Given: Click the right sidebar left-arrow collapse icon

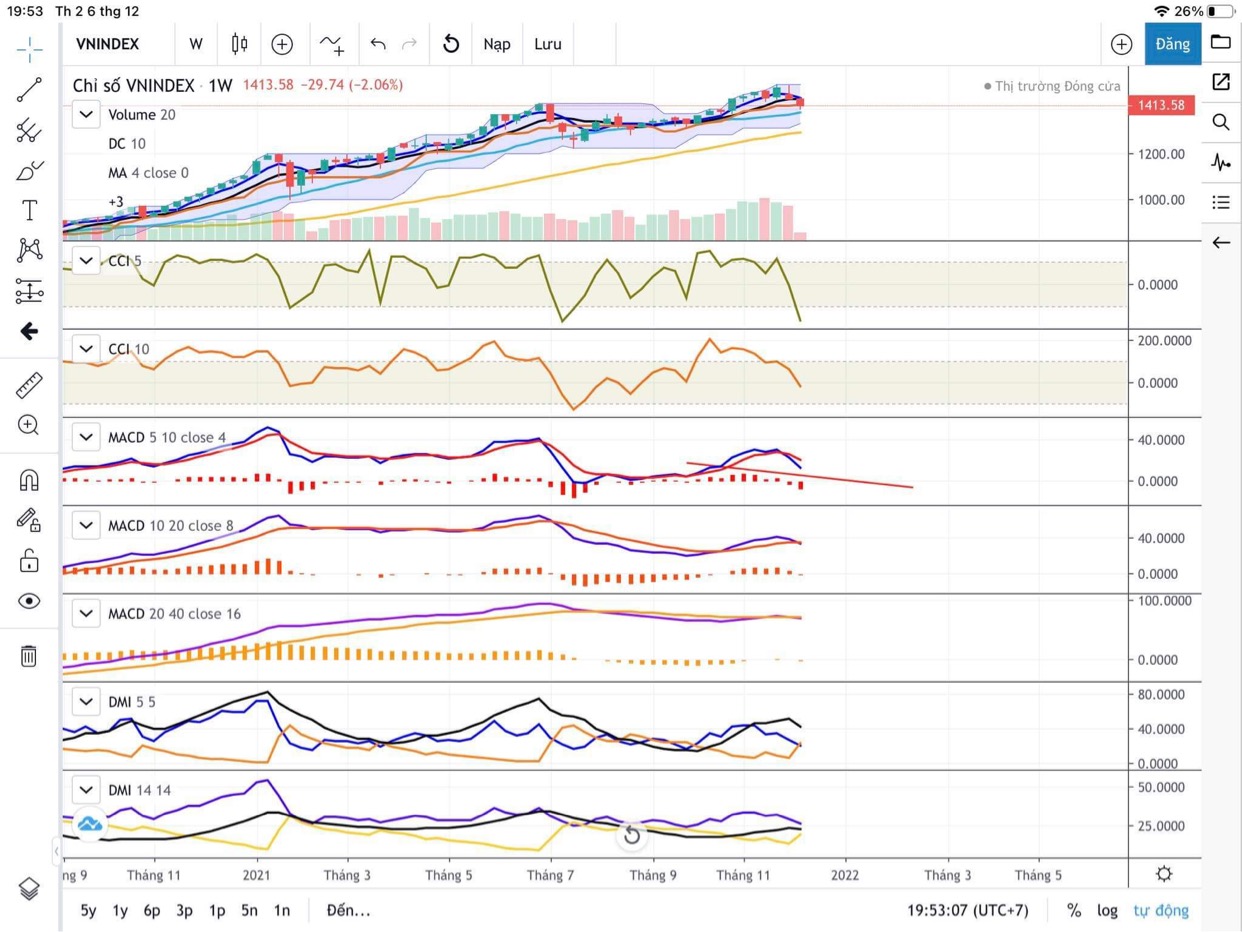Looking at the screenshot, I should point(1221,242).
